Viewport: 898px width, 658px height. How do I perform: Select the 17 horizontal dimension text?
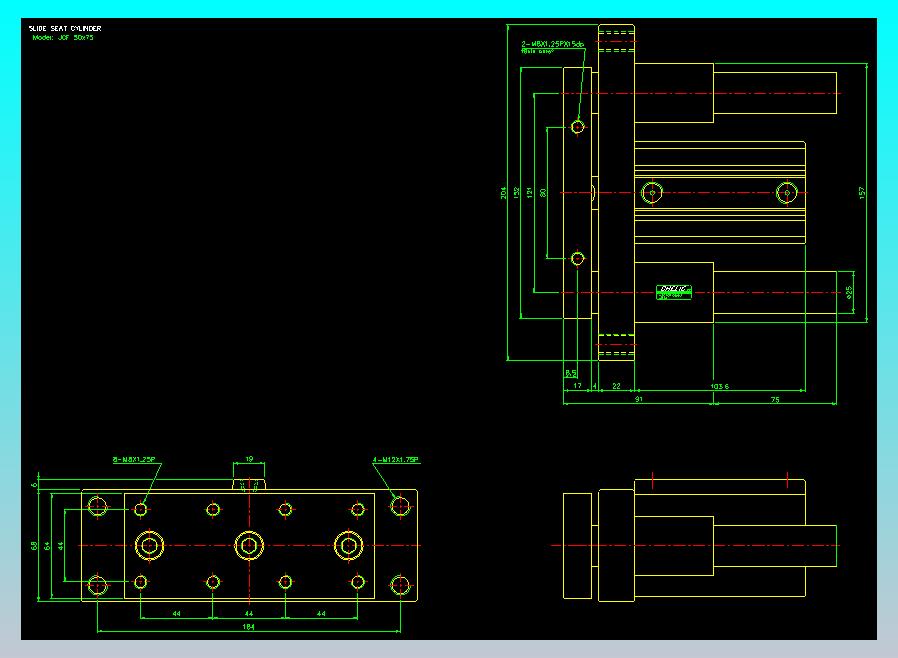577,386
